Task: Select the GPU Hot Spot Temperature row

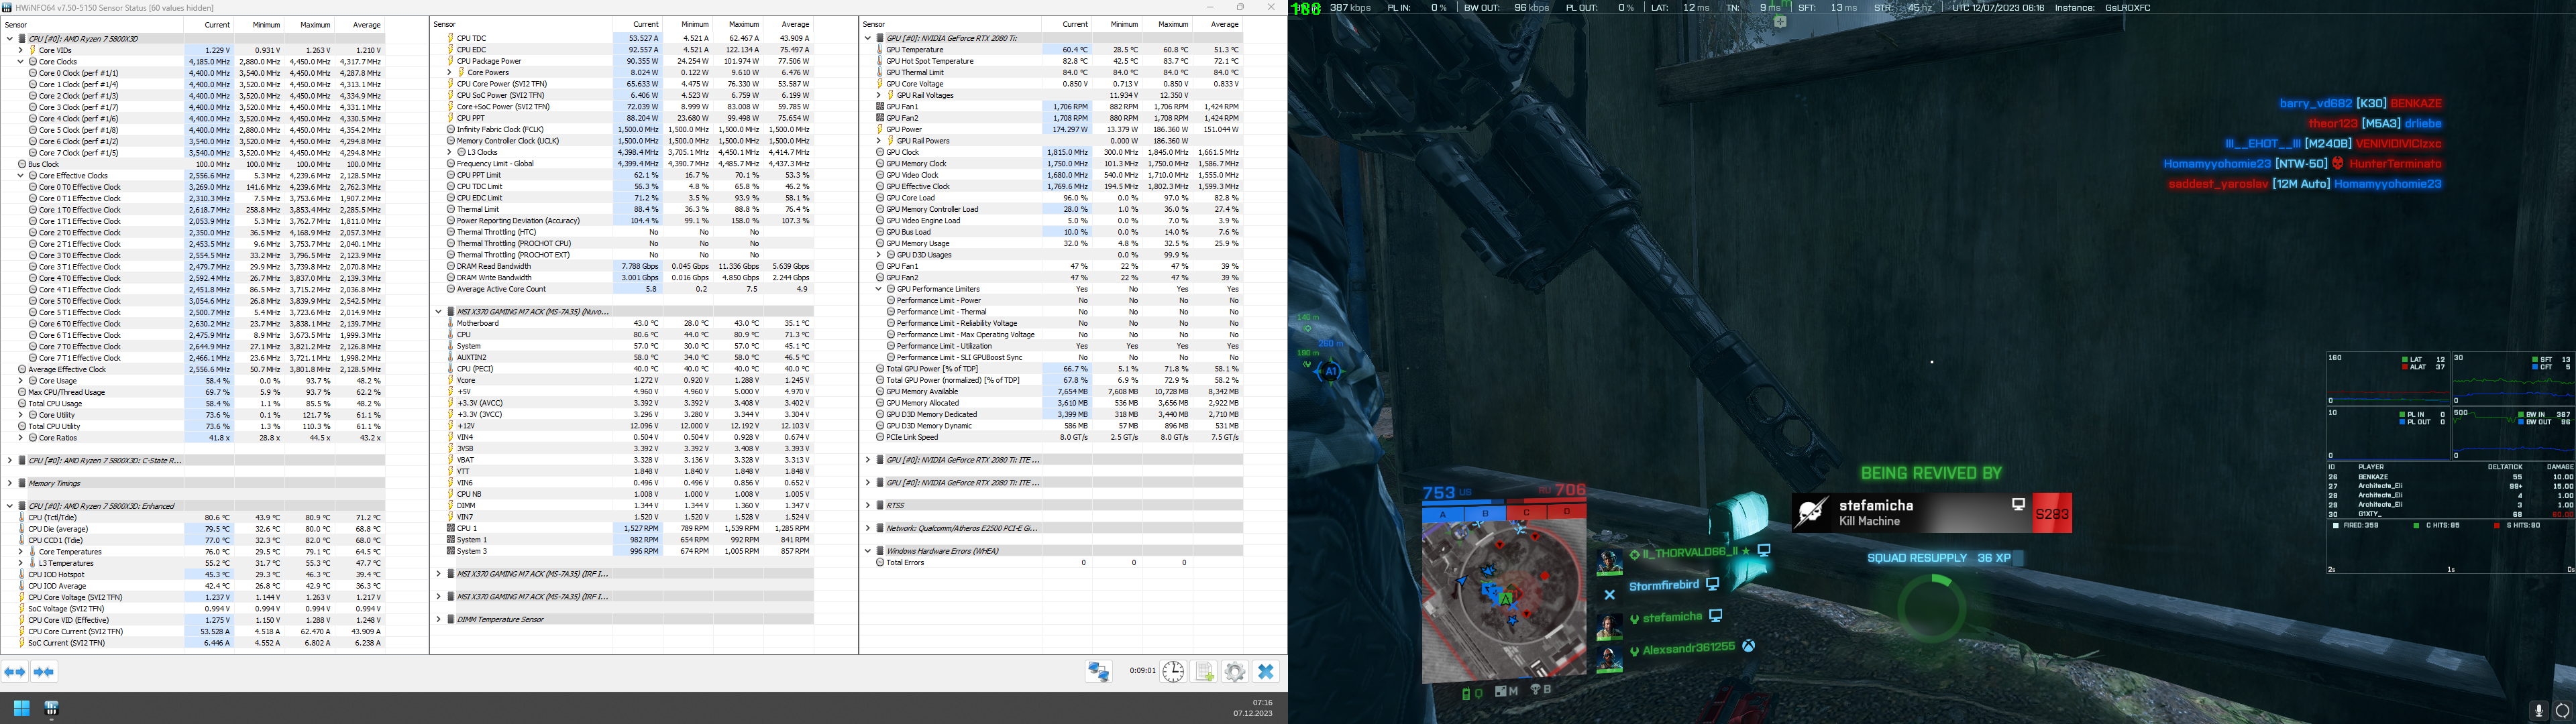Action: point(929,61)
